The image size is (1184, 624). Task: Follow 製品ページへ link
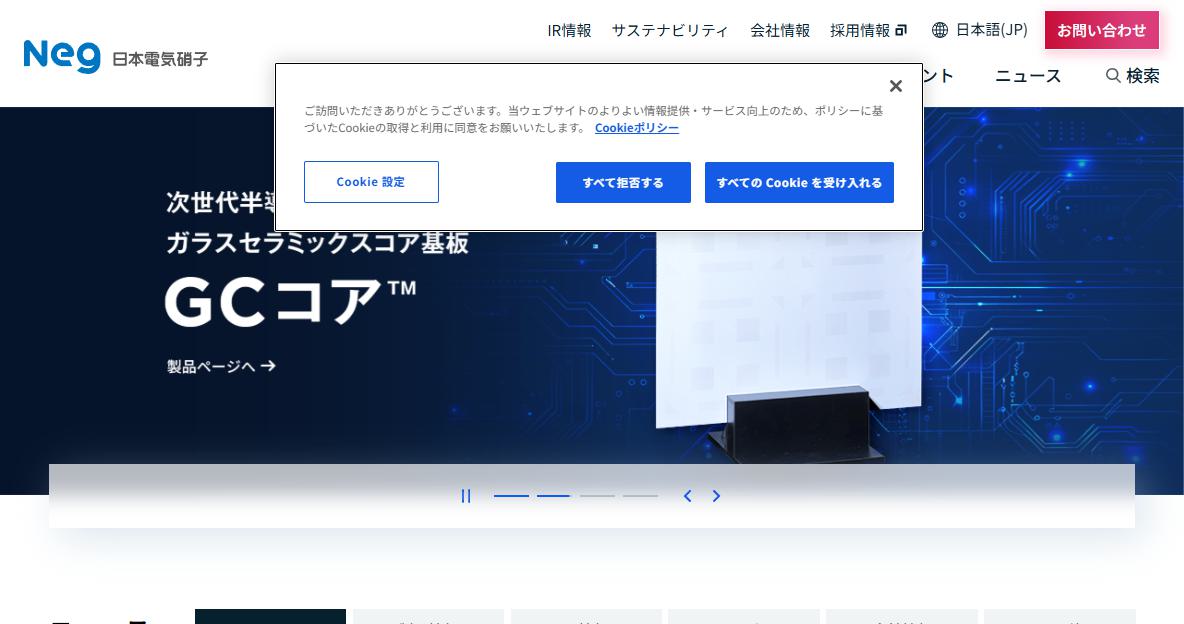tap(221, 366)
